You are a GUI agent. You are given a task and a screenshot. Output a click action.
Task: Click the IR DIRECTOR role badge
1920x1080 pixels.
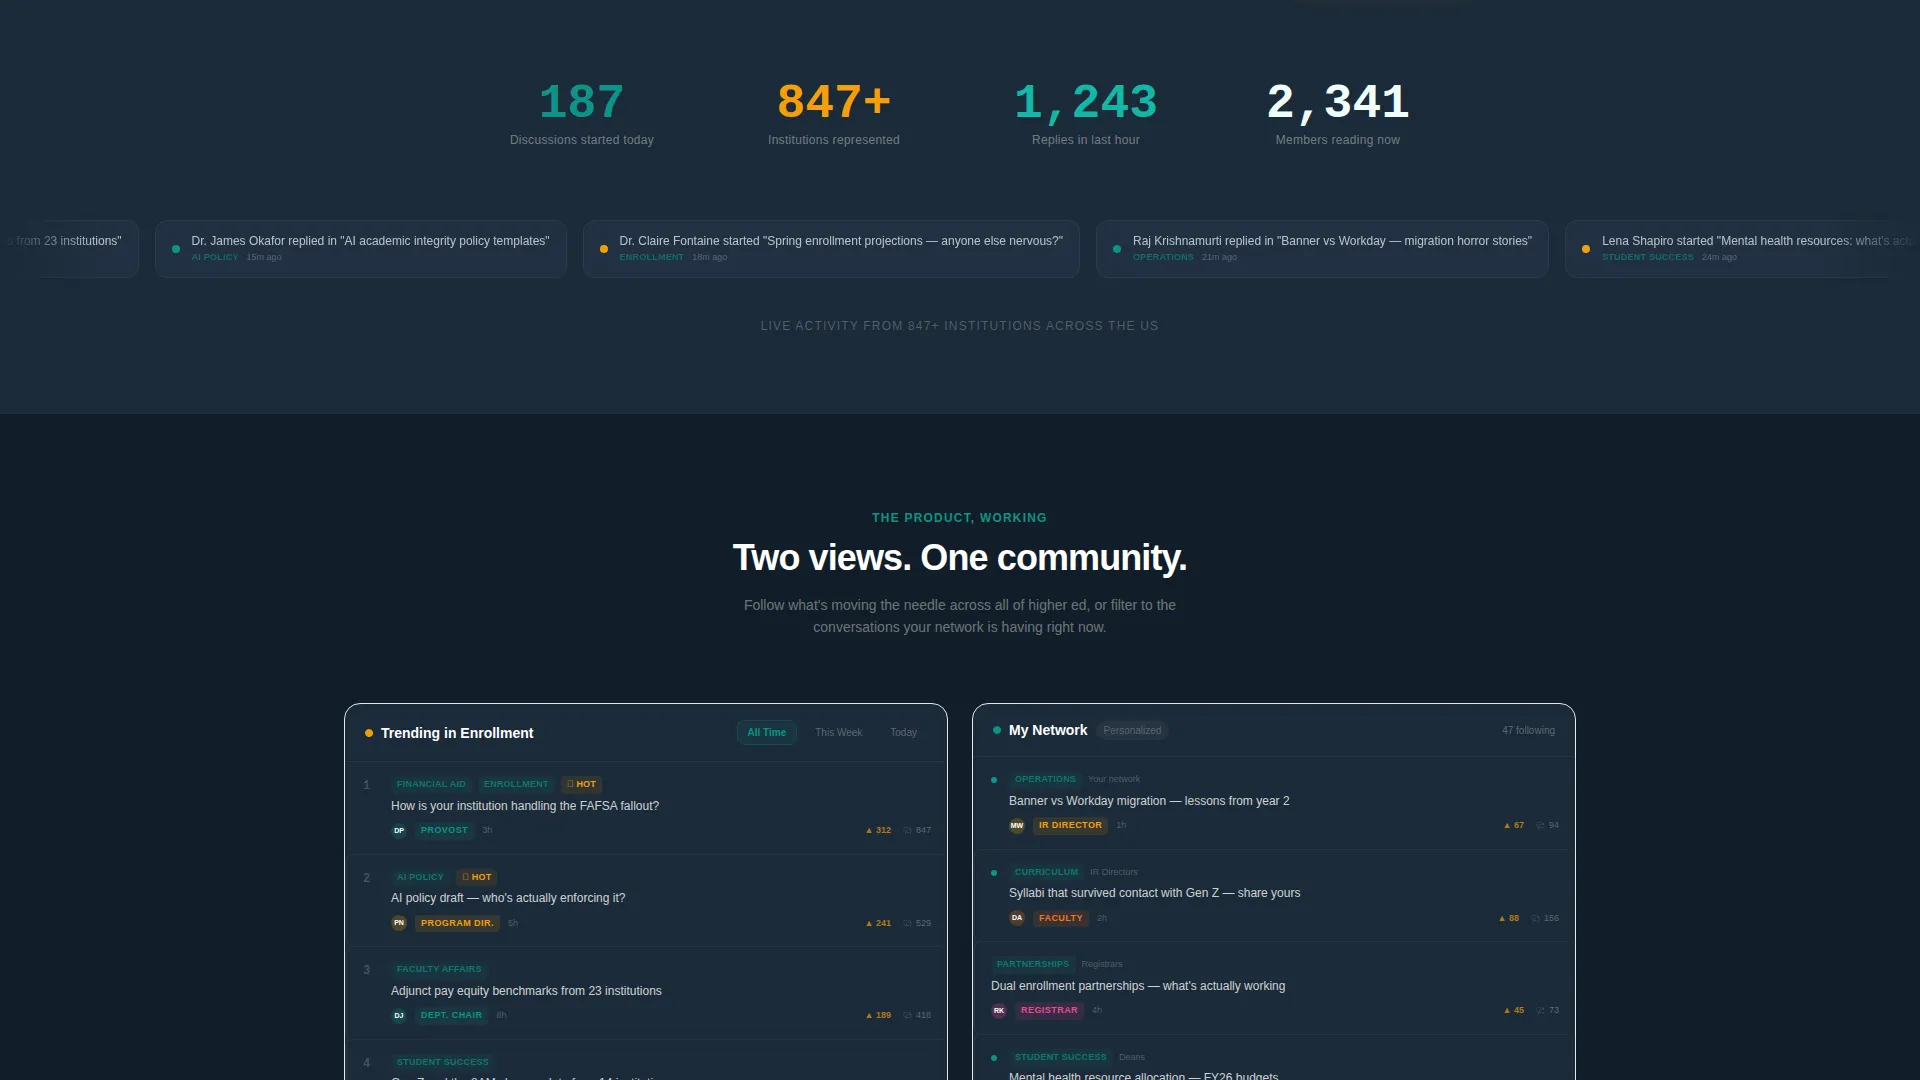[x=1070, y=825]
